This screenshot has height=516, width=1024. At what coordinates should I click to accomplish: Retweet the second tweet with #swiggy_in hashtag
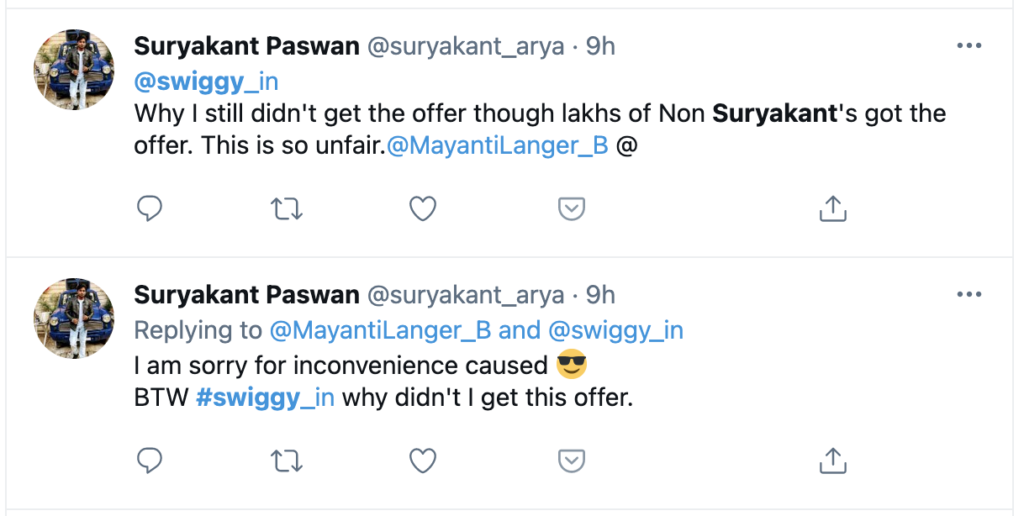coord(287,459)
